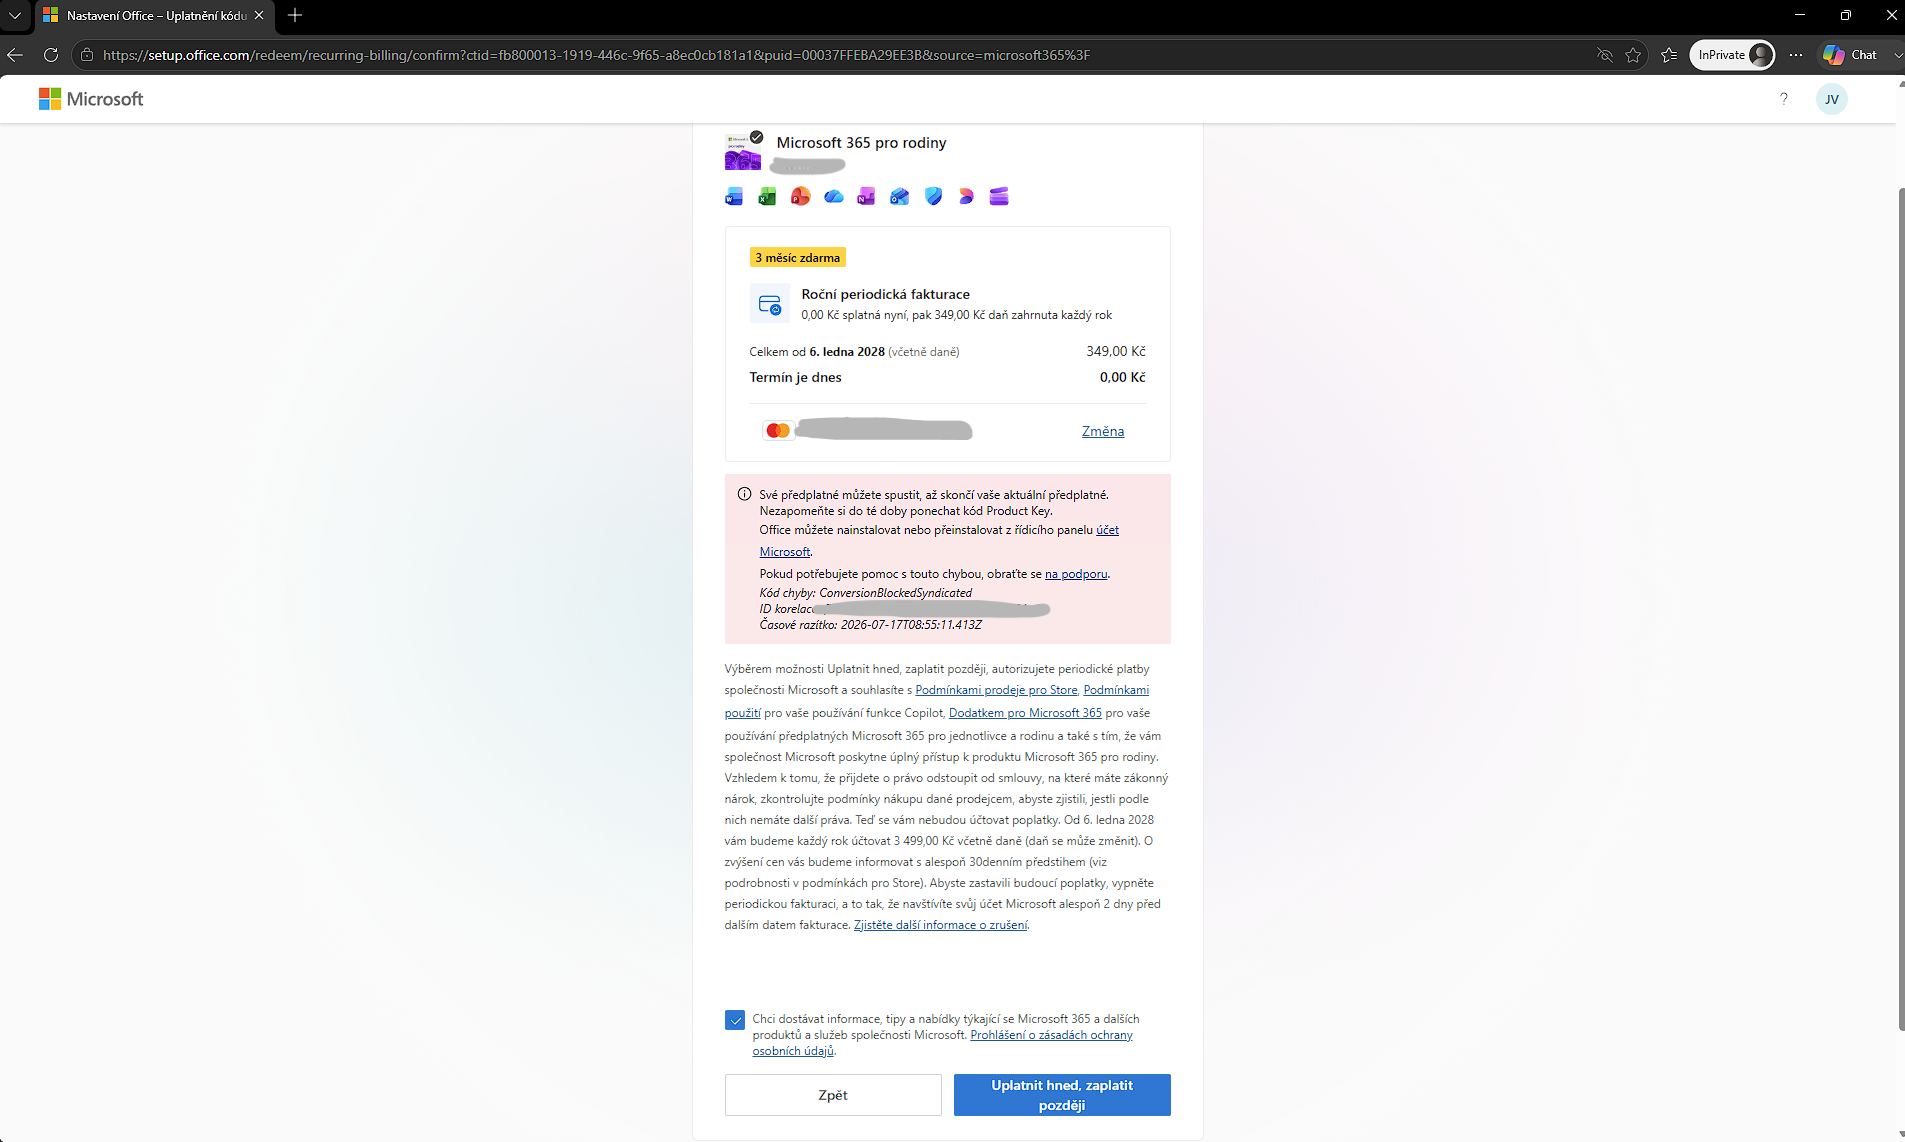Click the Mastercard payment icon
Viewport: 1905px width, 1142px height.
(x=777, y=431)
